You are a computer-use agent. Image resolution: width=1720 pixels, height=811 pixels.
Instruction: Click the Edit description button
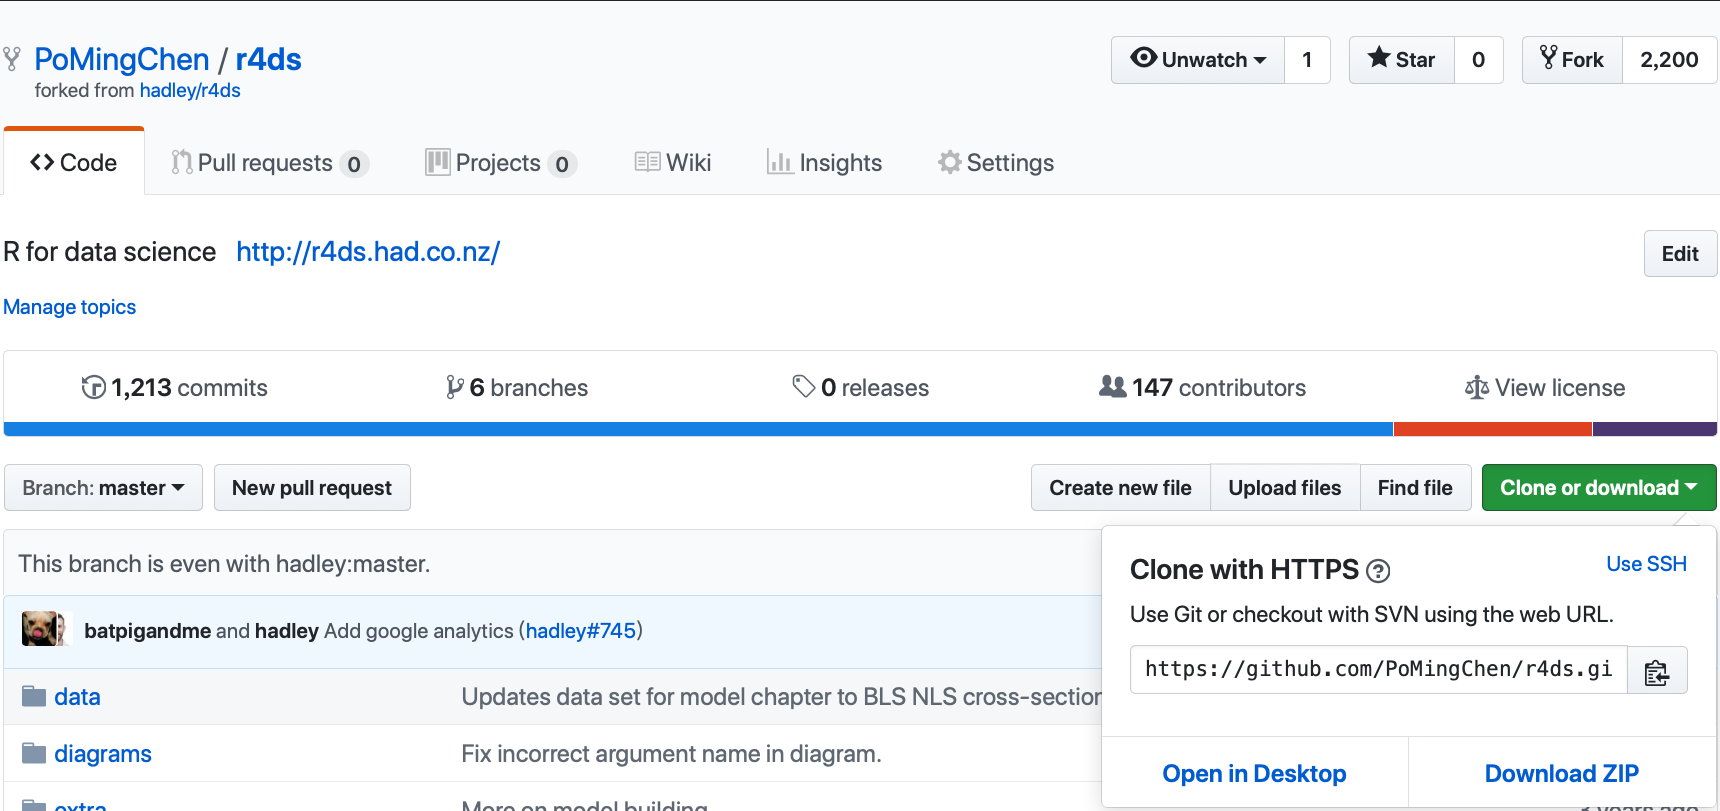1680,254
